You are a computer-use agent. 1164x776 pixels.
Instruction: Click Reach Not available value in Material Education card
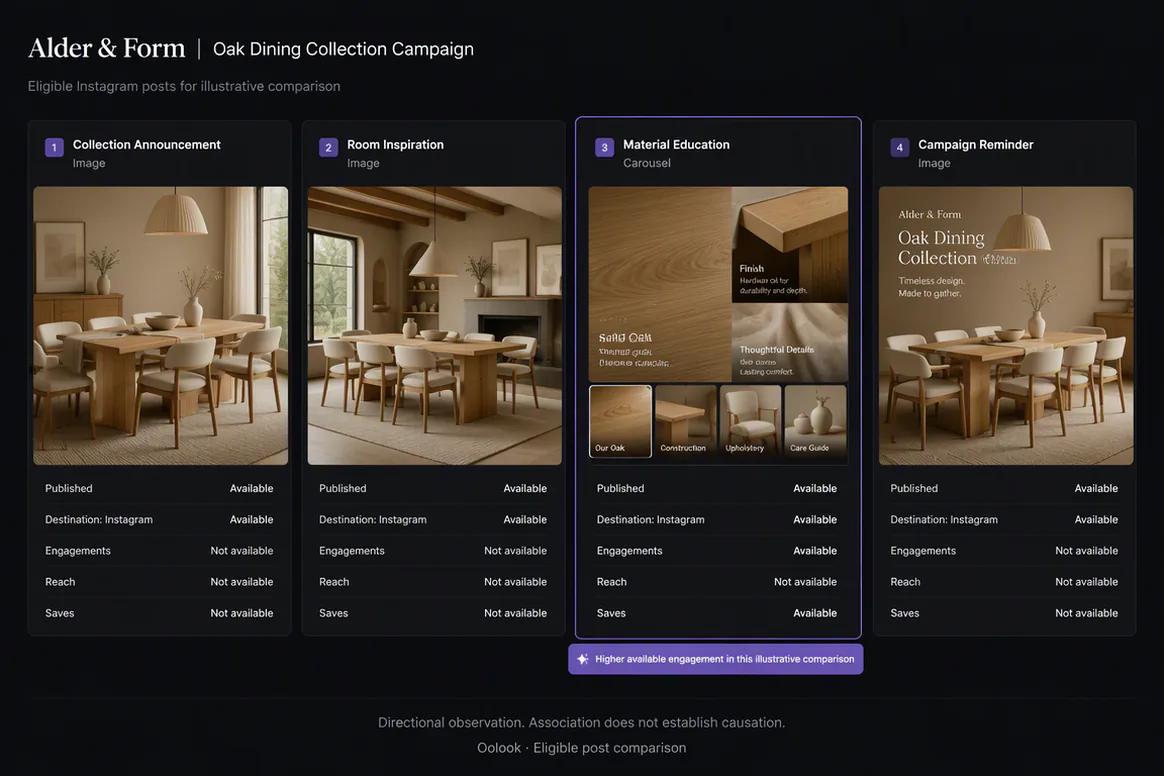[x=805, y=582]
